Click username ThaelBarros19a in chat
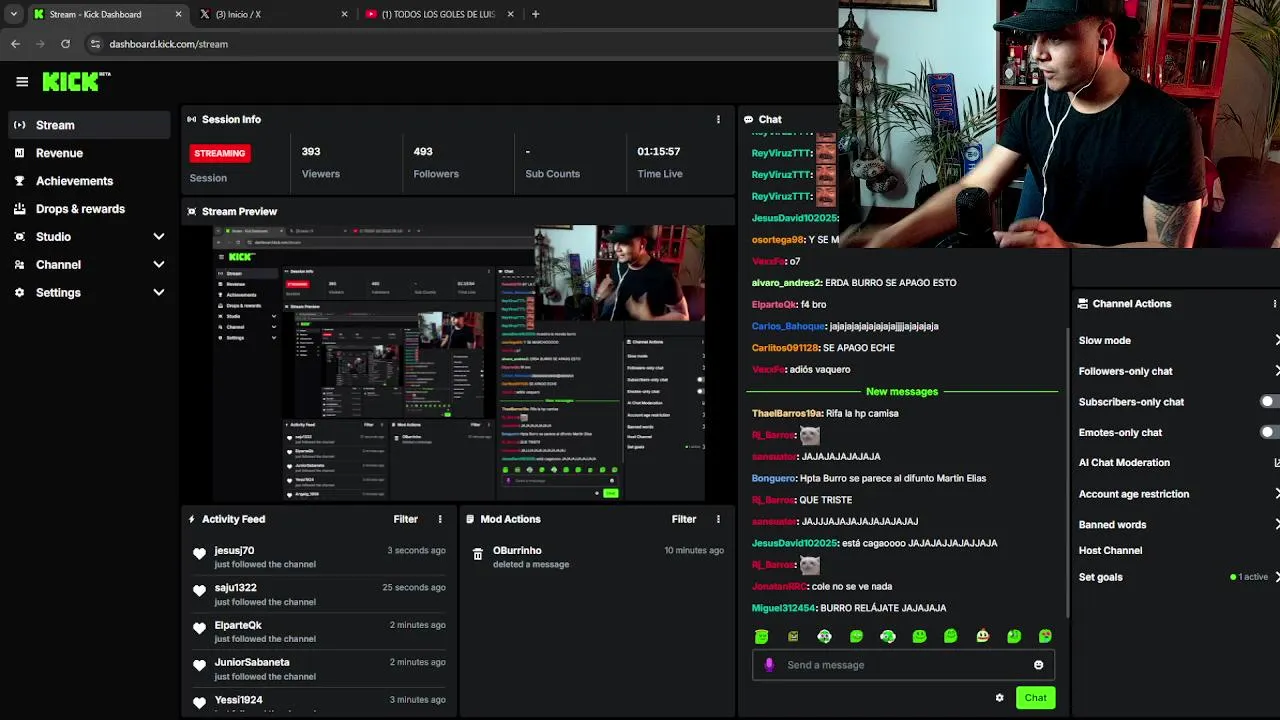Image resolution: width=1280 pixels, height=720 pixels. pos(787,413)
